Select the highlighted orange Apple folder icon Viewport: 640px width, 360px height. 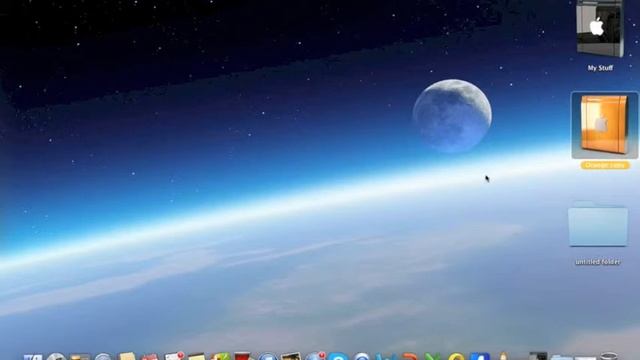[x=604, y=125]
